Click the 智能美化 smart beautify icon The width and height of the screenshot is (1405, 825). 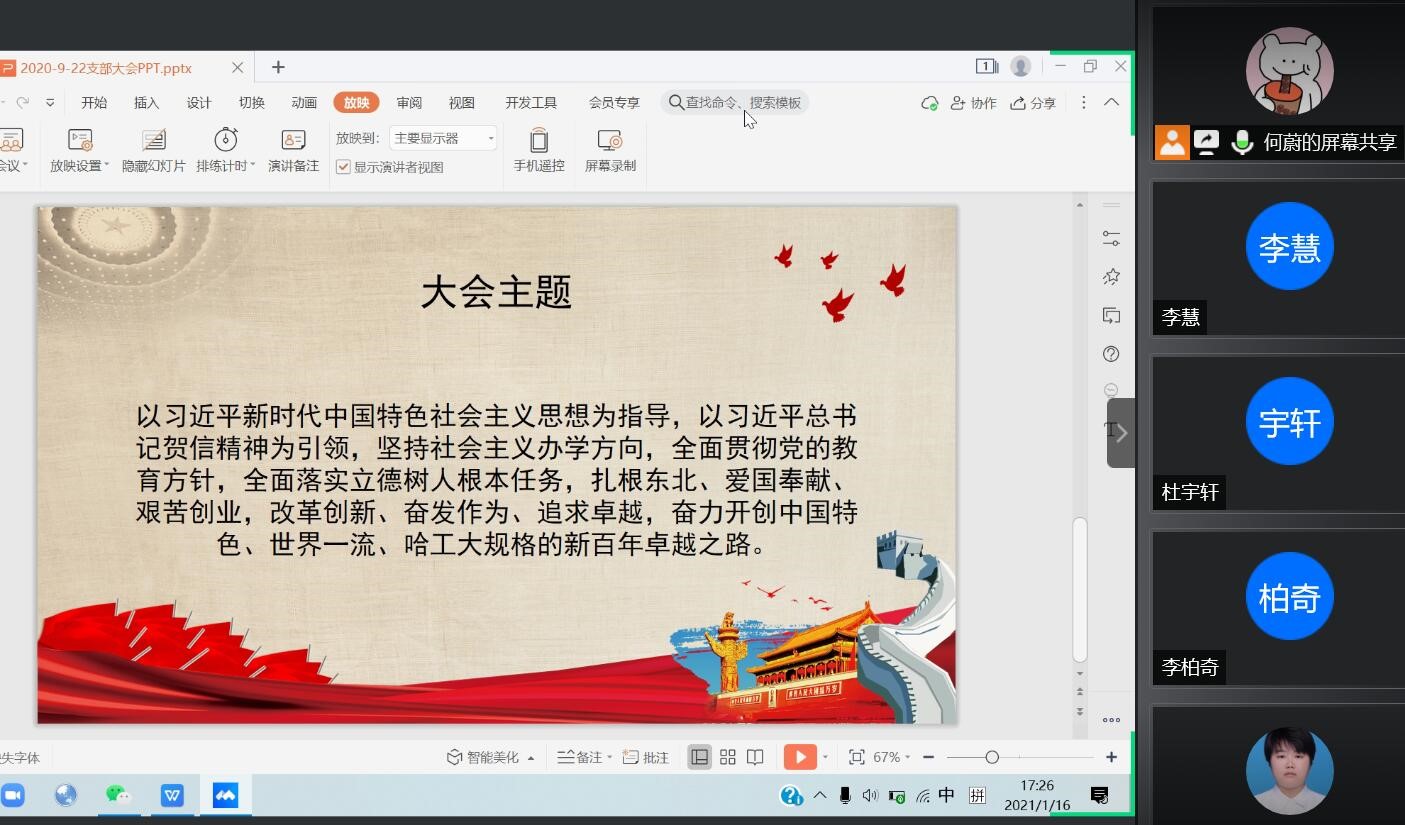tap(488, 757)
